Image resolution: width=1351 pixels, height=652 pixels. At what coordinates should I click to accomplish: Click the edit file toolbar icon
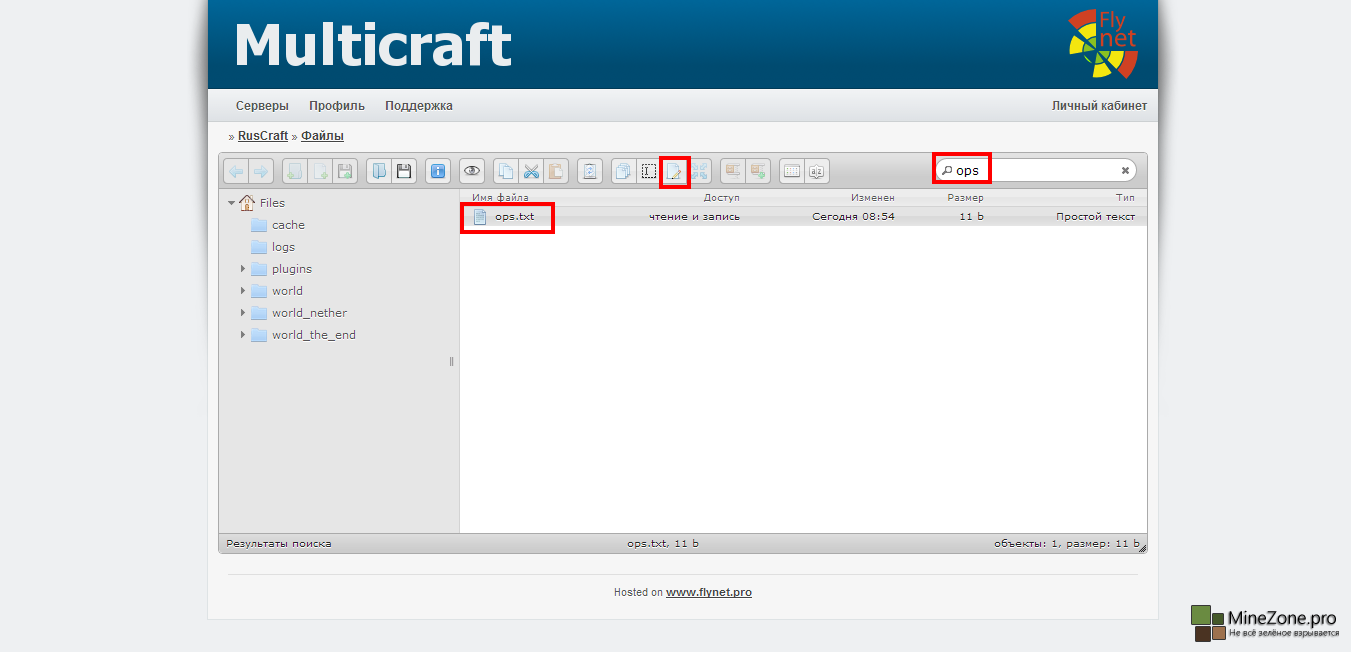(x=675, y=171)
